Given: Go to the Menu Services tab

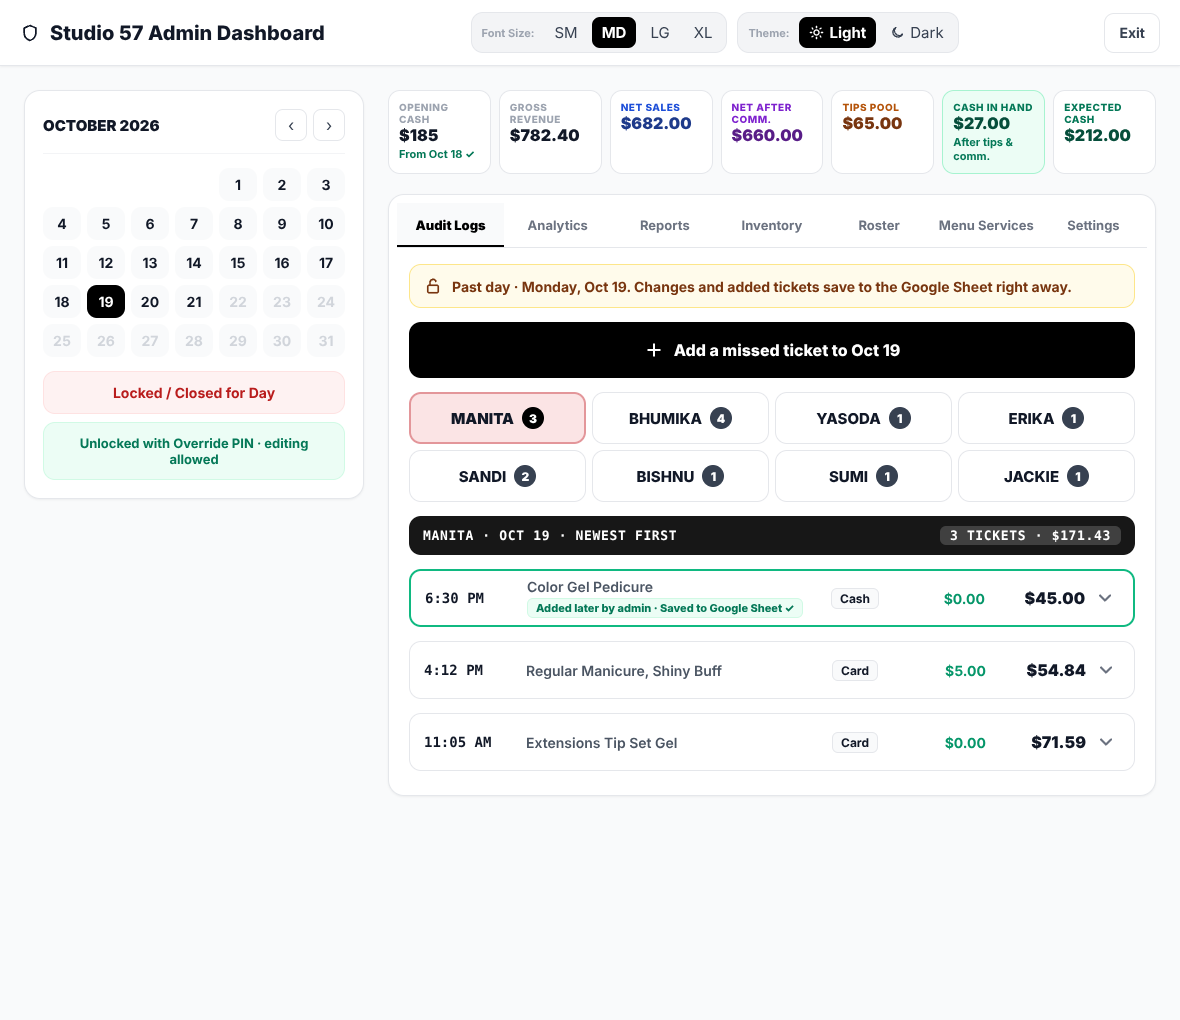Looking at the screenshot, I should pyautogui.click(x=986, y=225).
